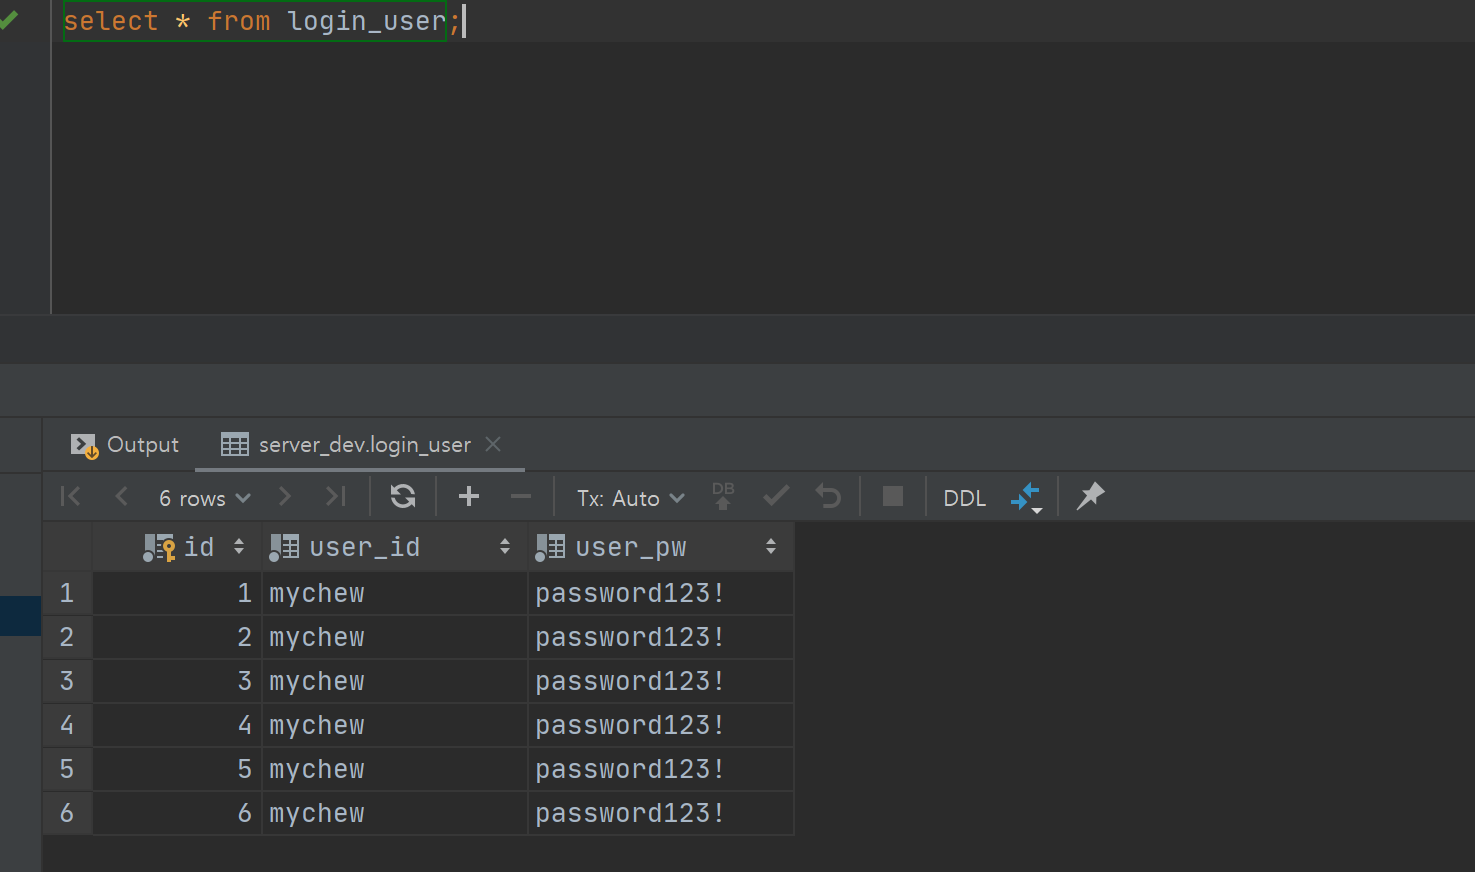The width and height of the screenshot is (1475, 872).
Task: Select the password123! cell in row 1
Action: pyautogui.click(x=661, y=593)
